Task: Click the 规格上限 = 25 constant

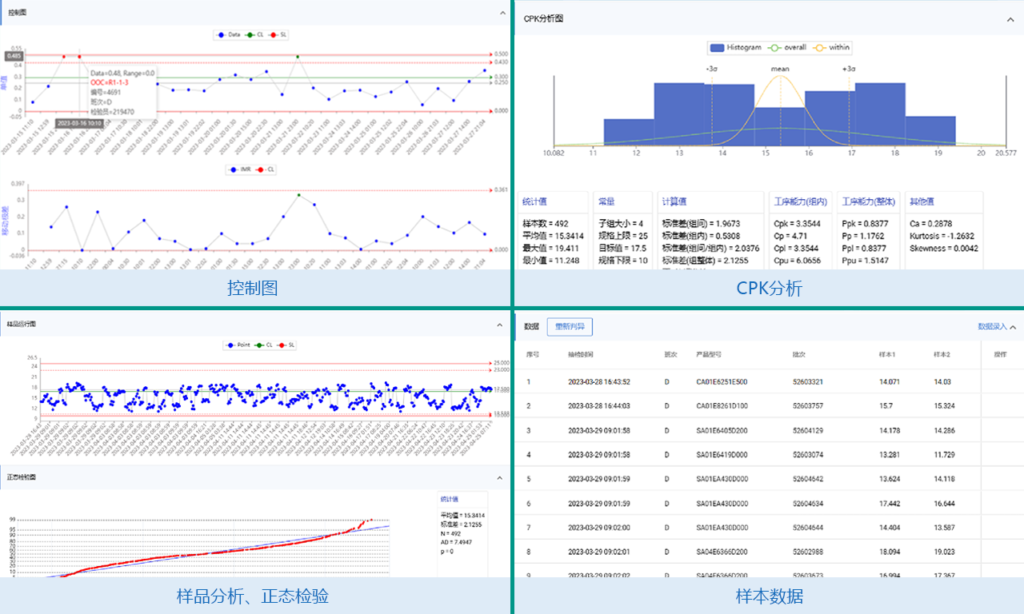Action: pos(623,236)
